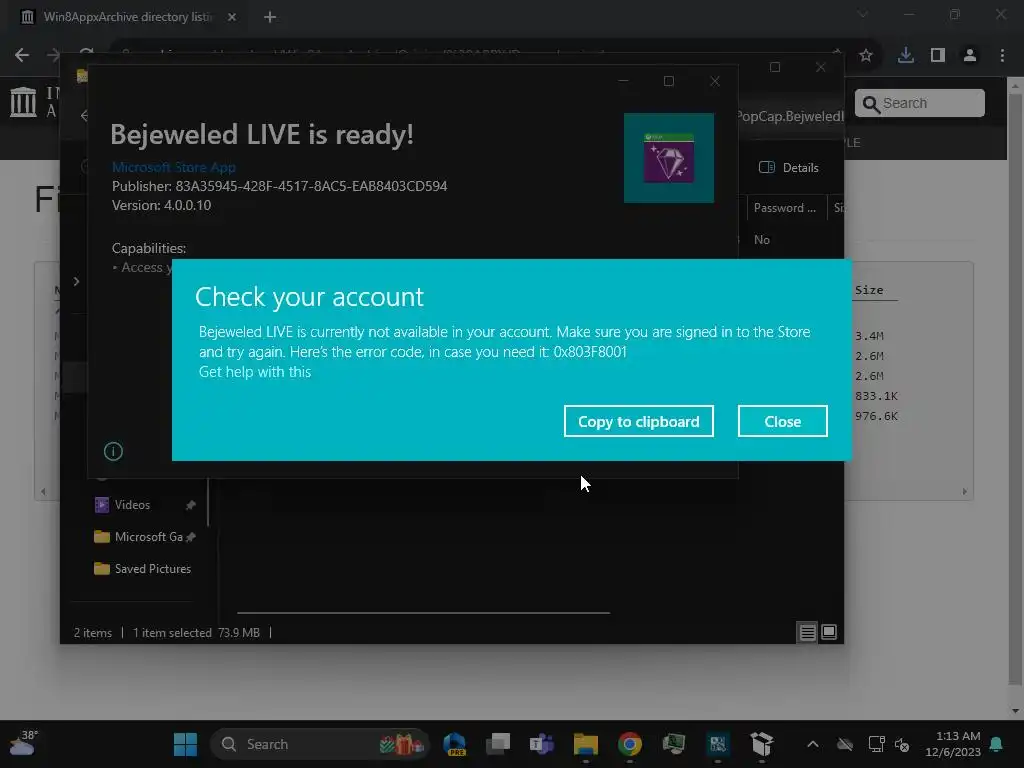The image size is (1024, 768).
Task: Click the info circle icon in installer
Action: 113,451
